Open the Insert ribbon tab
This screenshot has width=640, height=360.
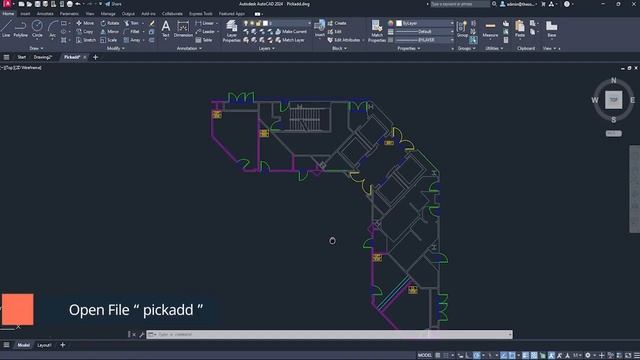[25, 14]
